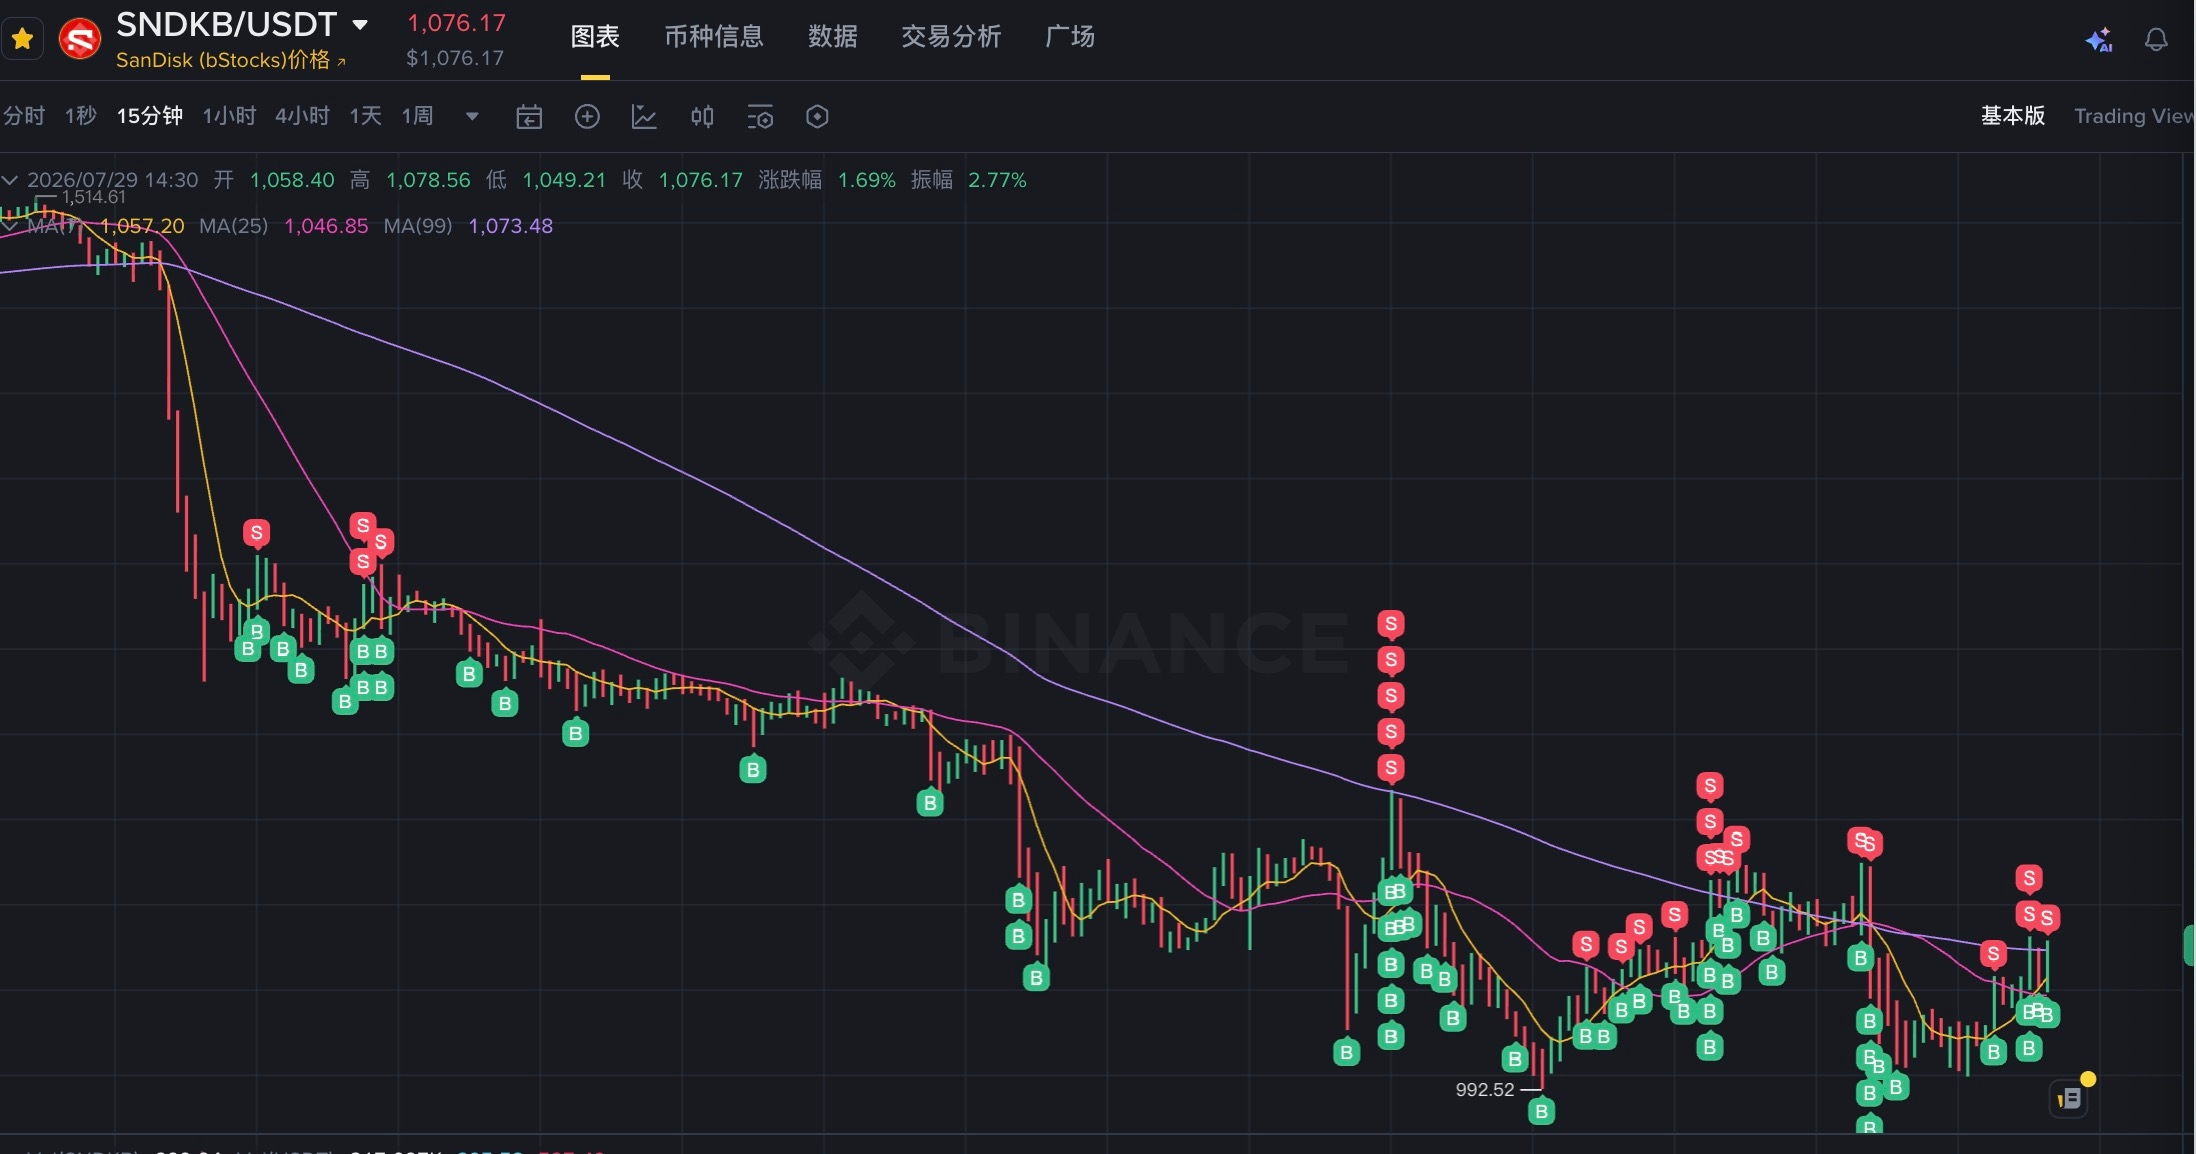Click the 2026/07/29 14:30 timestamp
This screenshot has width=2196, height=1154.
click(112, 180)
